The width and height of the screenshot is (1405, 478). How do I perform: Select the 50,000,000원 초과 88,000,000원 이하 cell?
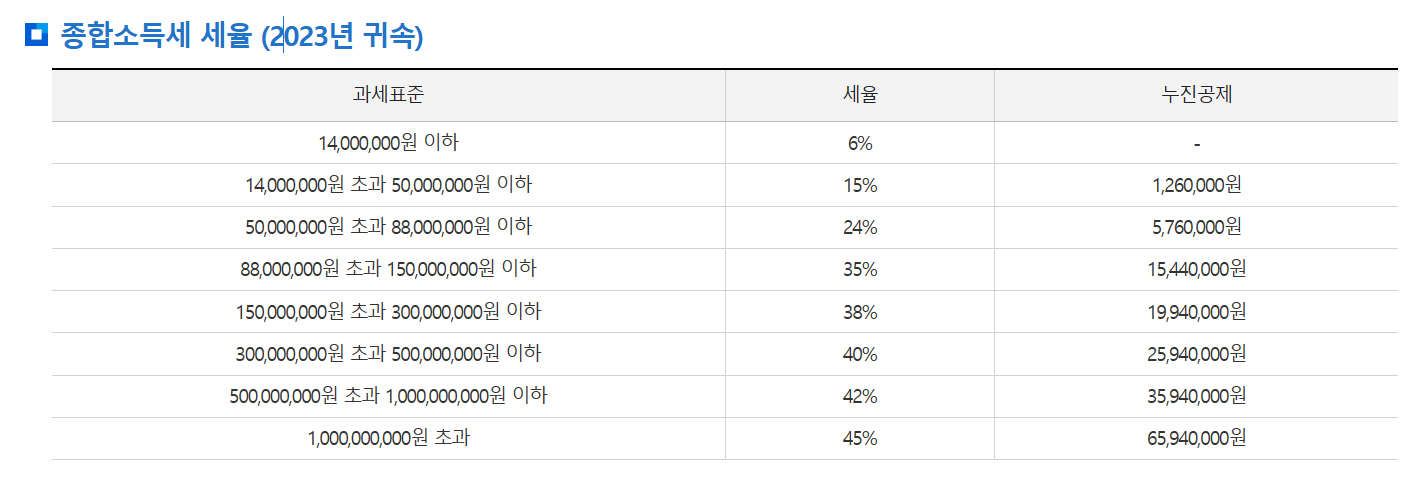[x=388, y=227]
